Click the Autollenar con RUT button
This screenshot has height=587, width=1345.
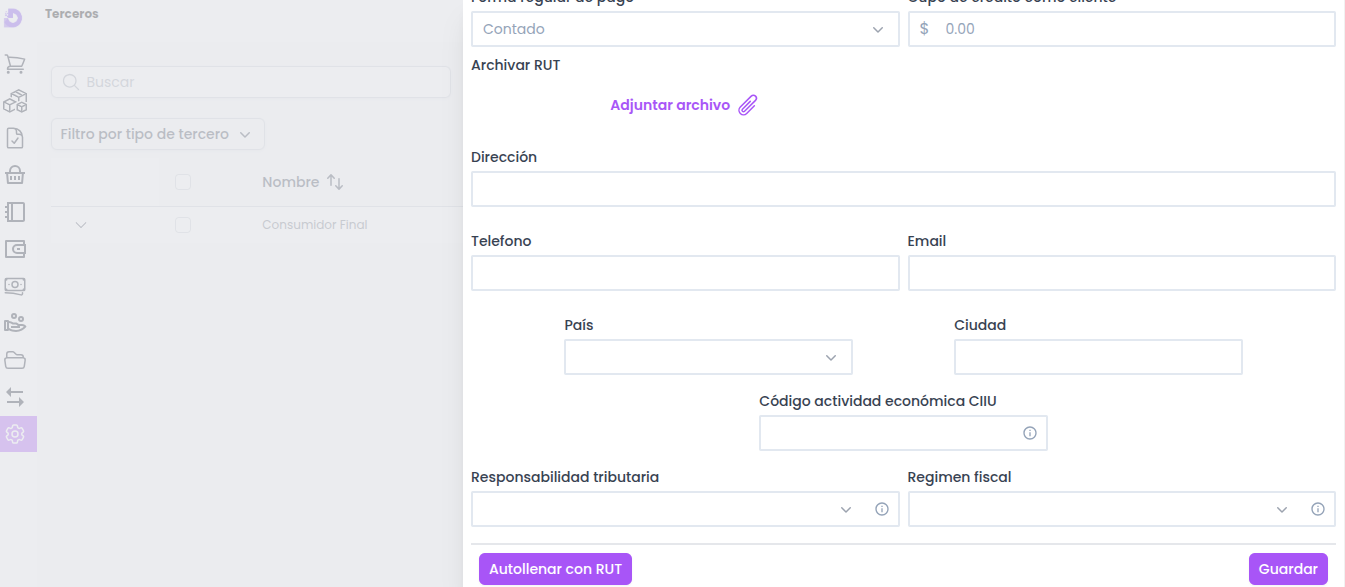coord(555,569)
